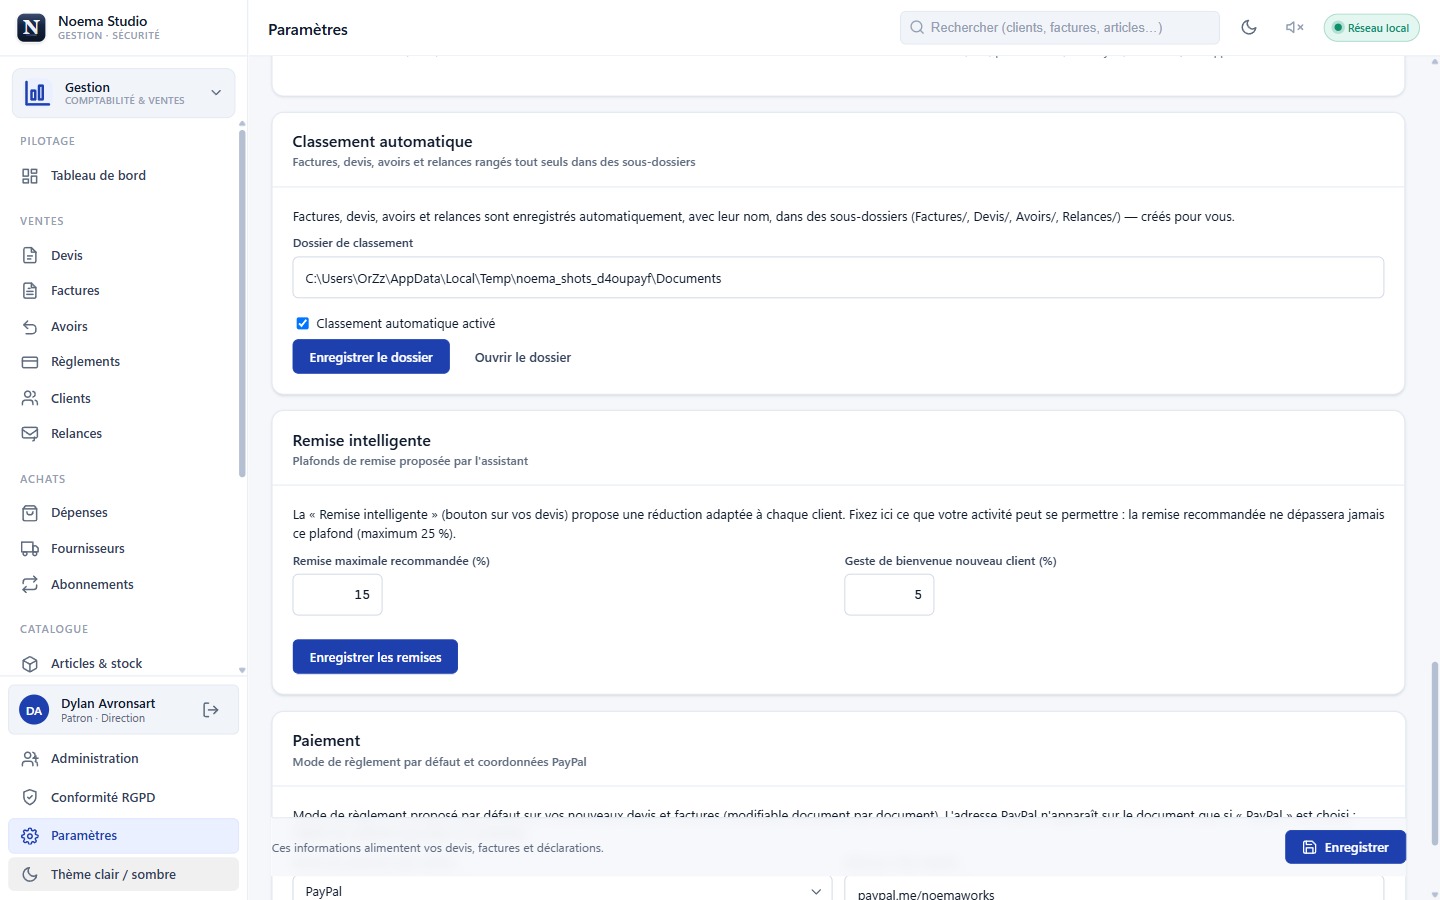The width and height of the screenshot is (1440, 900).
Task: Click the Fournisseurs truck icon
Action: coord(30,549)
